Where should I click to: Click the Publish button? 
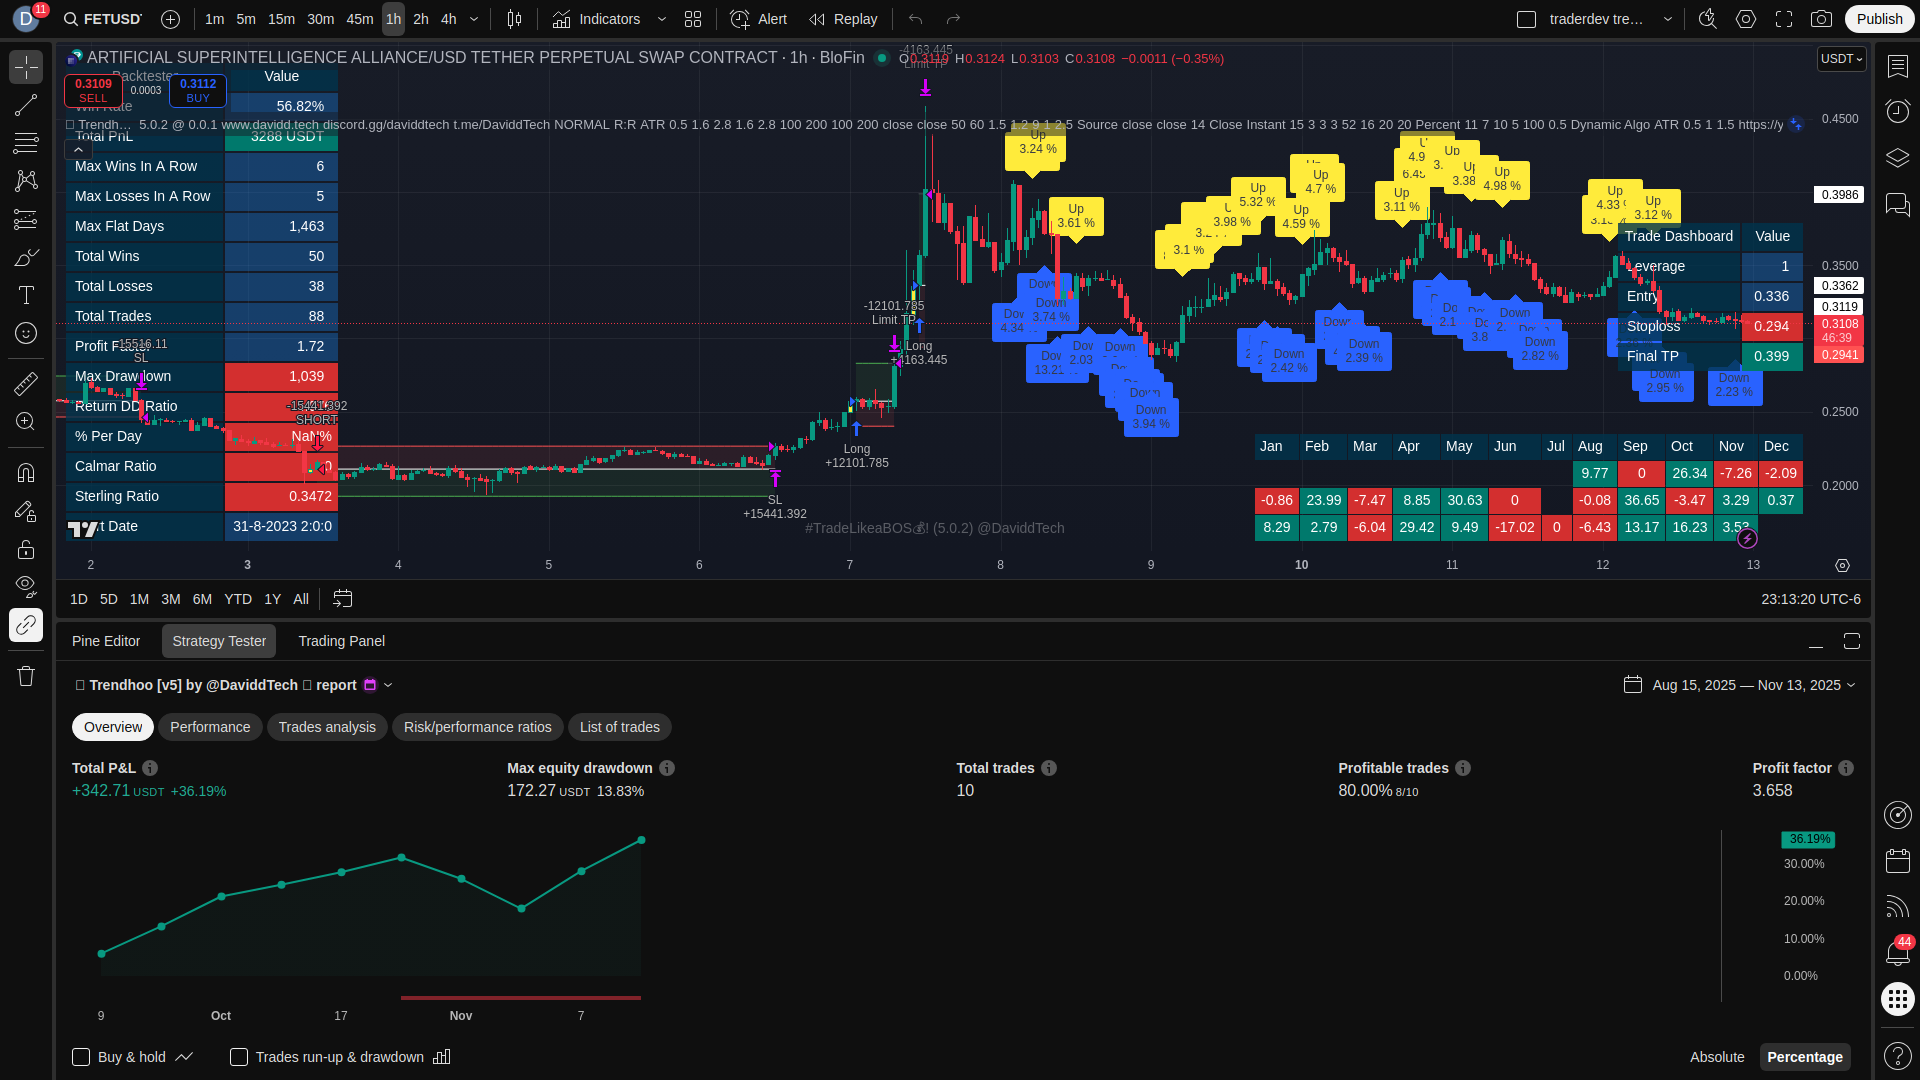tap(1879, 19)
